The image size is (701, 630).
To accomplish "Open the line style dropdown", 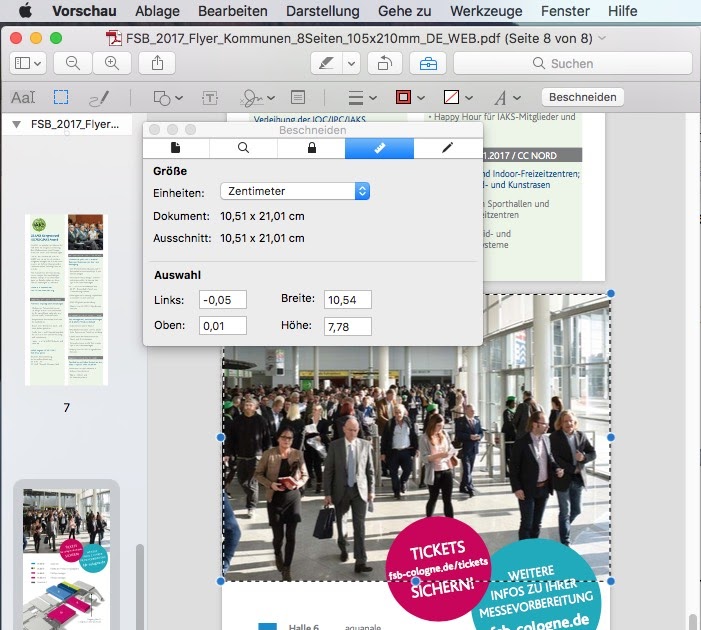I will [362, 97].
